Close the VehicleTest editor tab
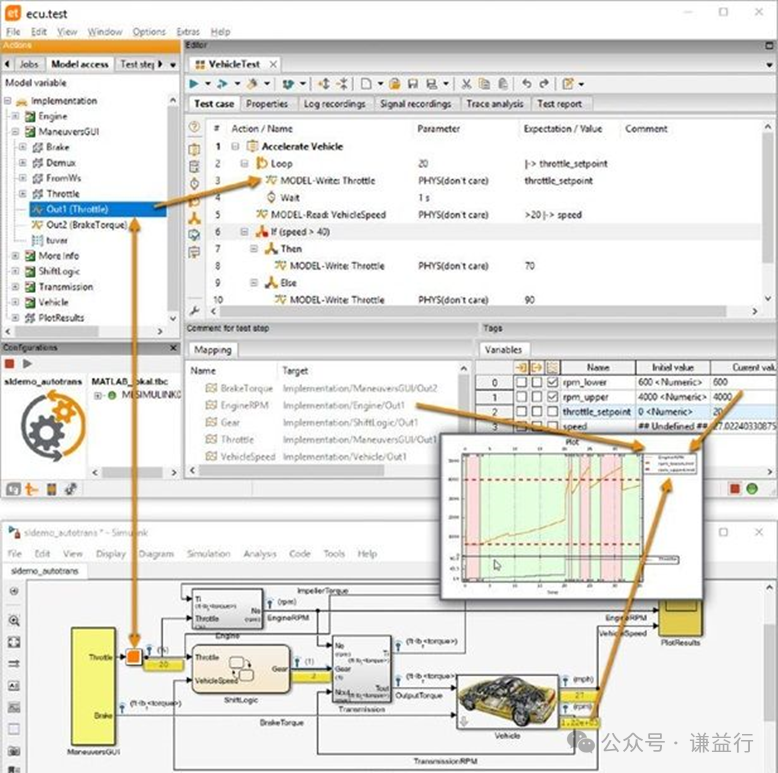Viewport: 778px width, 773px height. (x=273, y=64)
